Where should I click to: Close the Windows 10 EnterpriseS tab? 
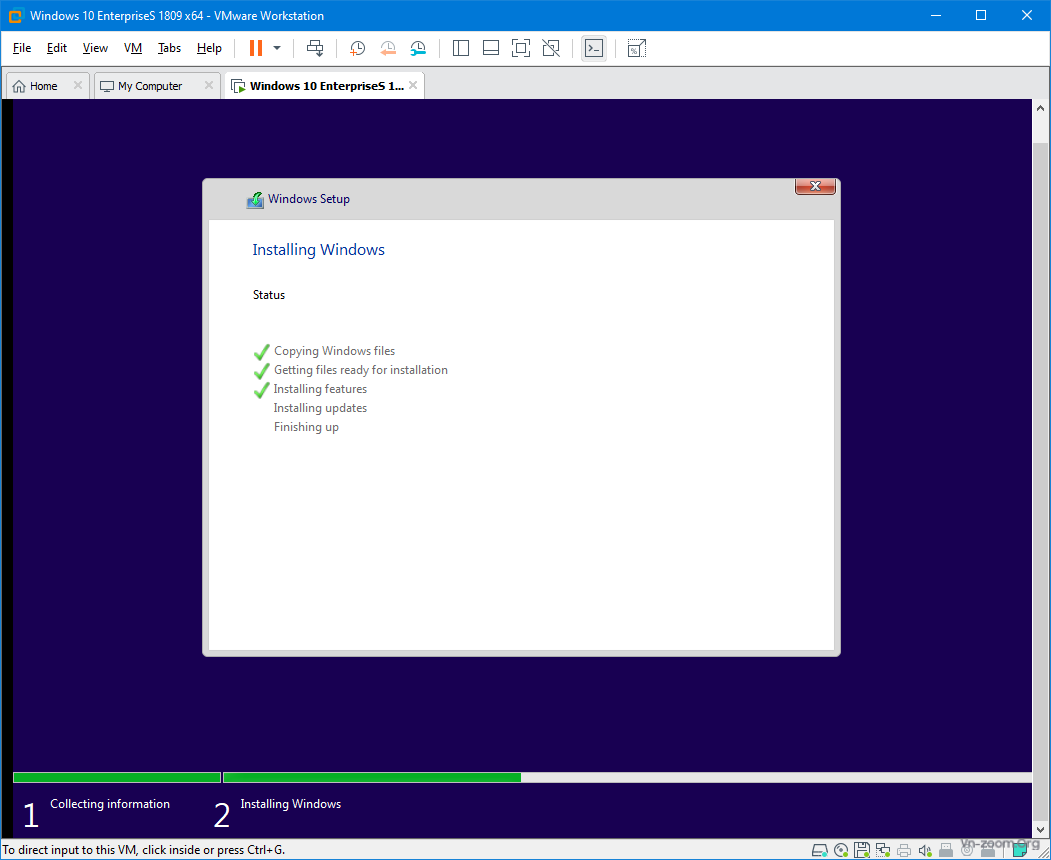click(413, 85)
